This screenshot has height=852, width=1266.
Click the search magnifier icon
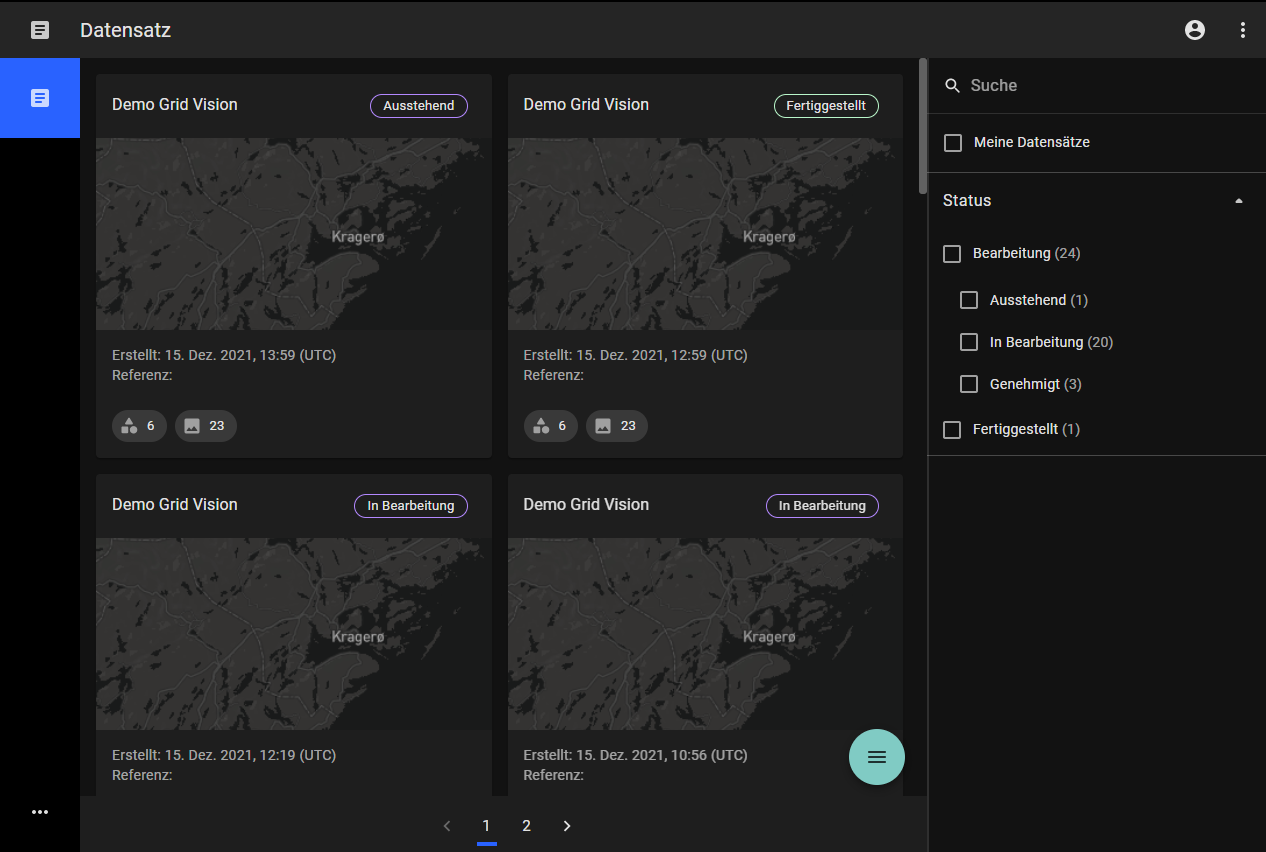952,86
